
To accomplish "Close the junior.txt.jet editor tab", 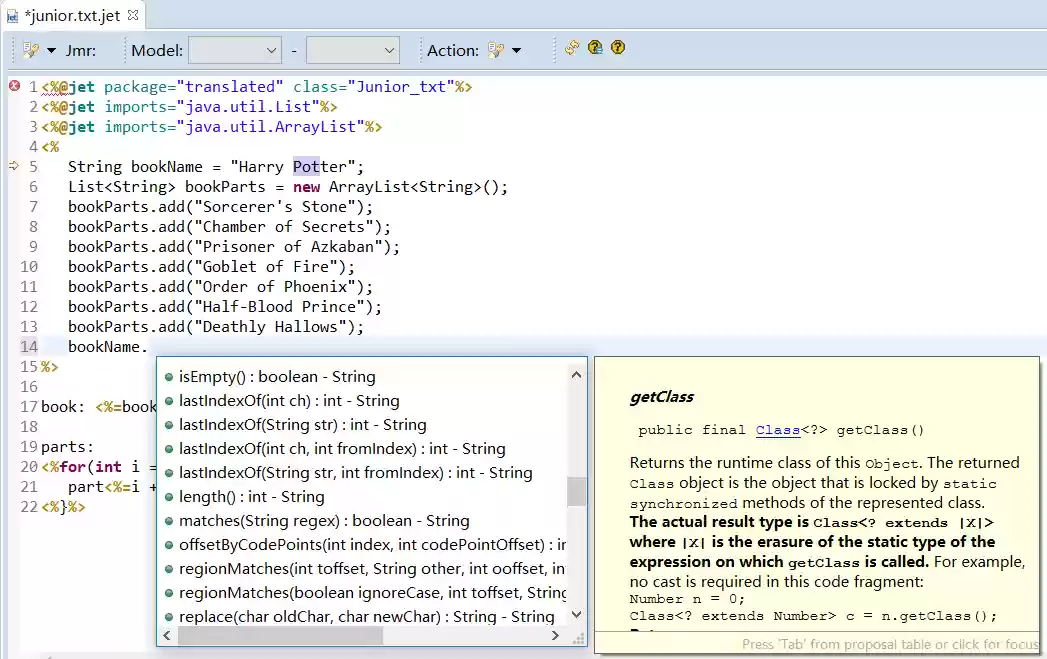I will [x=133, y=15].
